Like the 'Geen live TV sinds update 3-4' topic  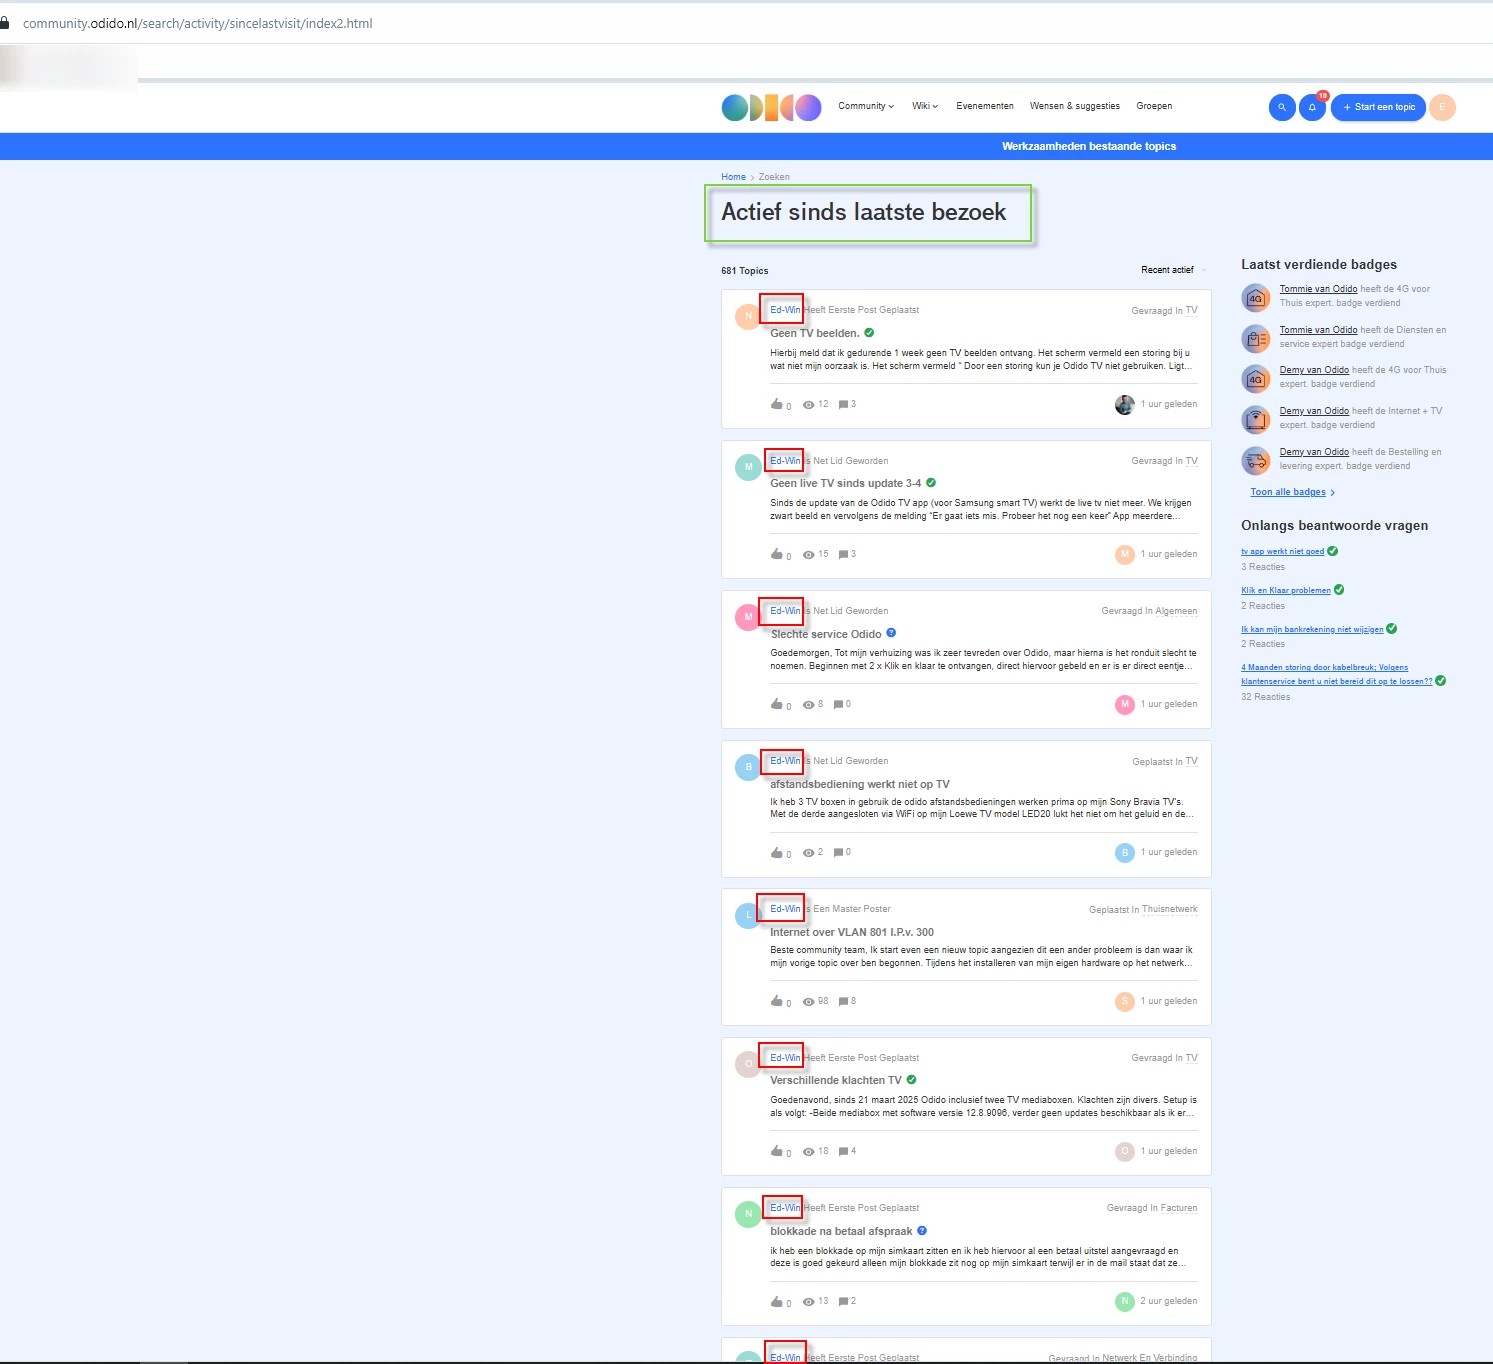[x=777, y=554]
